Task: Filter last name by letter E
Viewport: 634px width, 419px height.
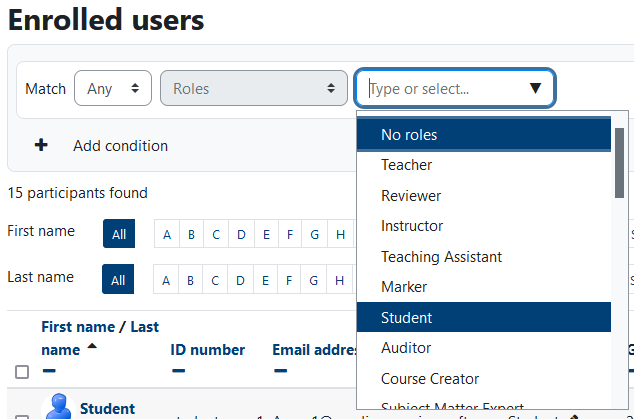Action: (x=265, y=280)
